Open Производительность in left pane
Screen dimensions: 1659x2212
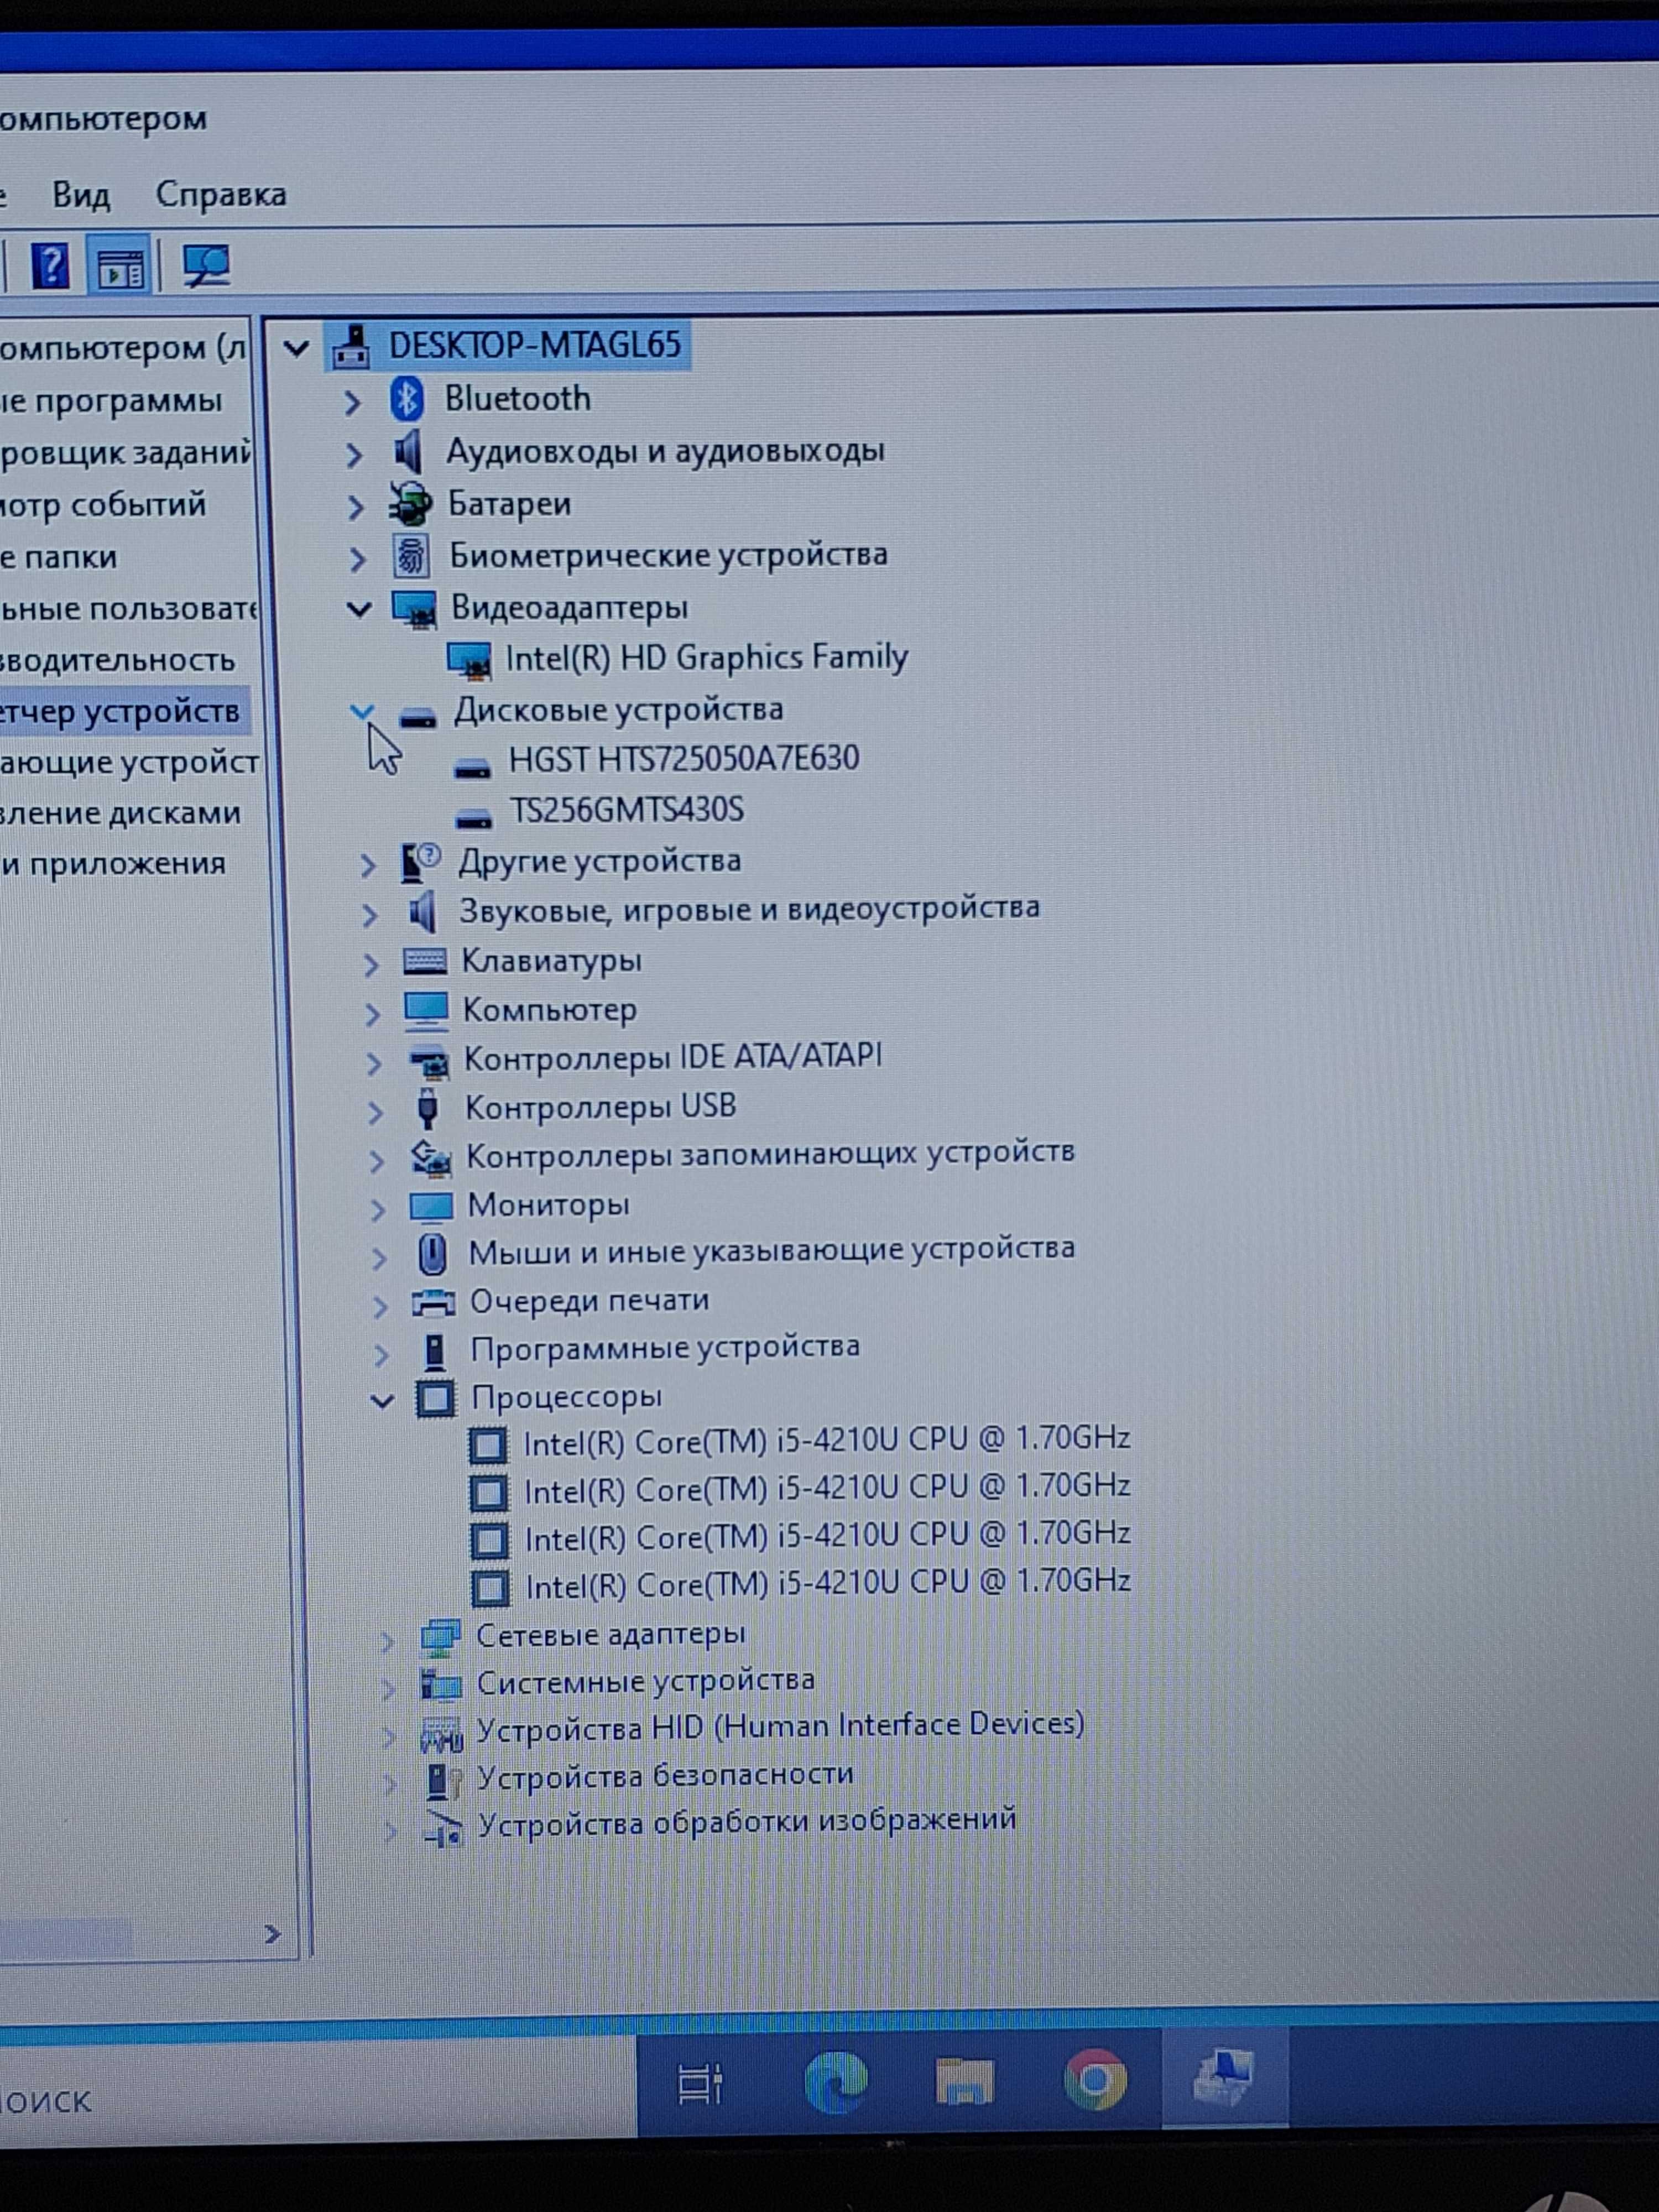click(117, 660)
